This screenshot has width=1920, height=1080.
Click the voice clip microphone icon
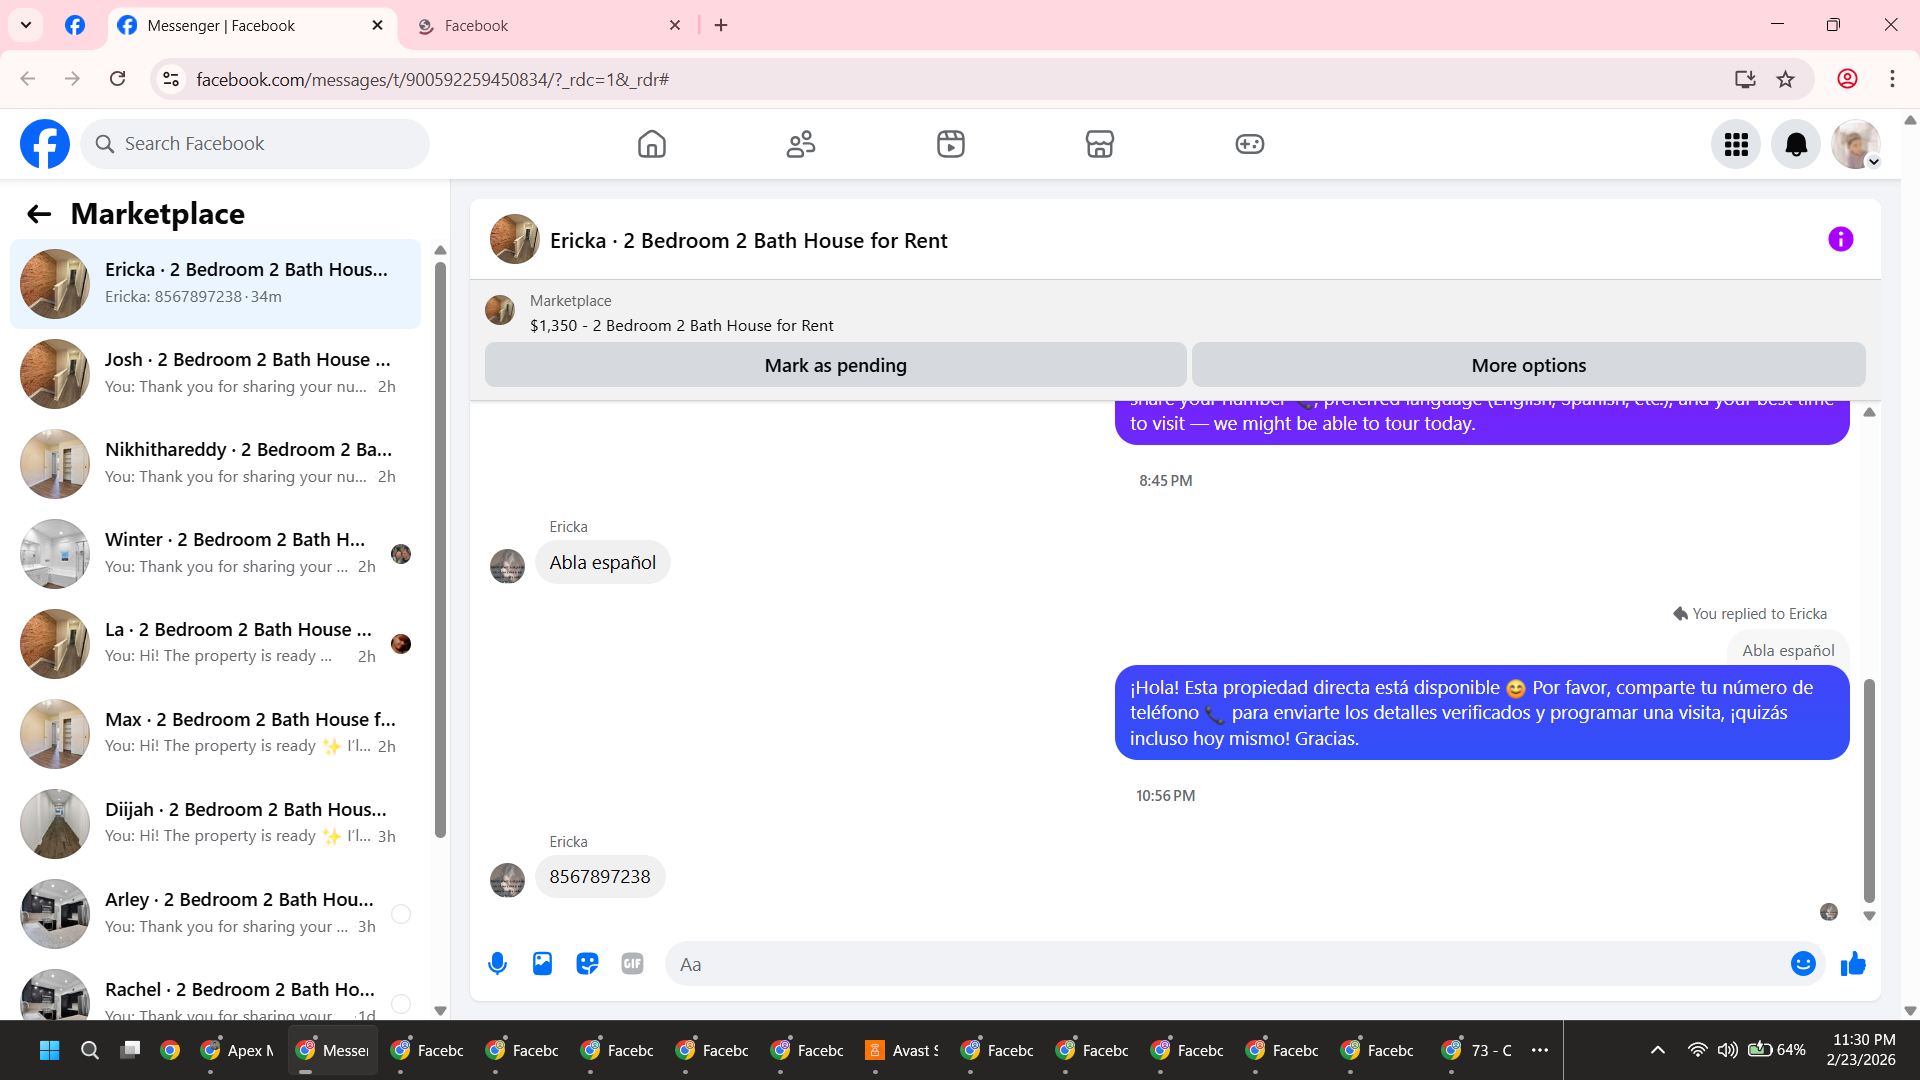pos(497,964)
